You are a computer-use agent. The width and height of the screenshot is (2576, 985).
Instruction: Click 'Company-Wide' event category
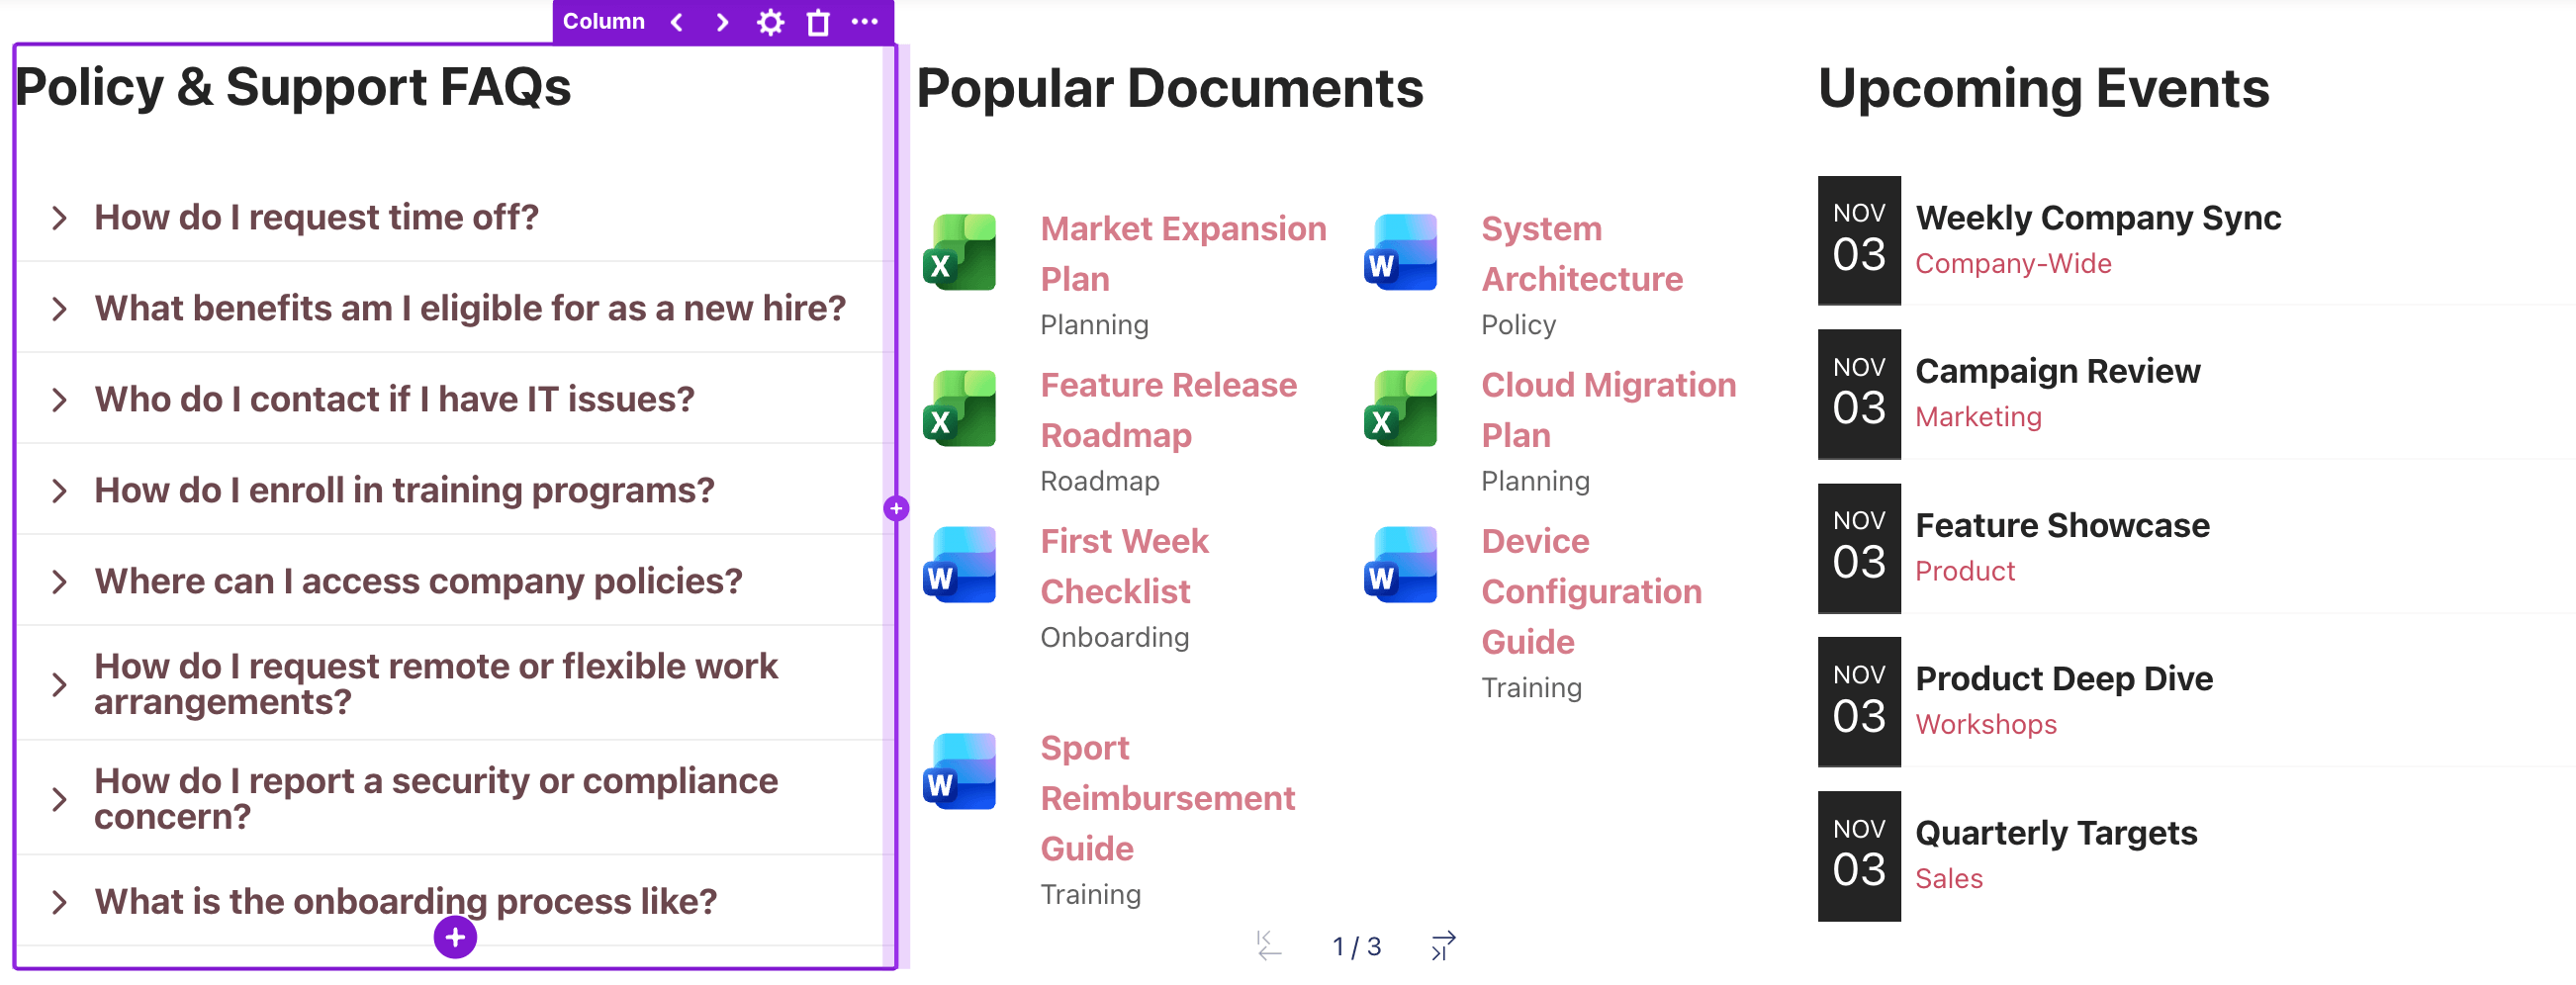point(2013,263)
